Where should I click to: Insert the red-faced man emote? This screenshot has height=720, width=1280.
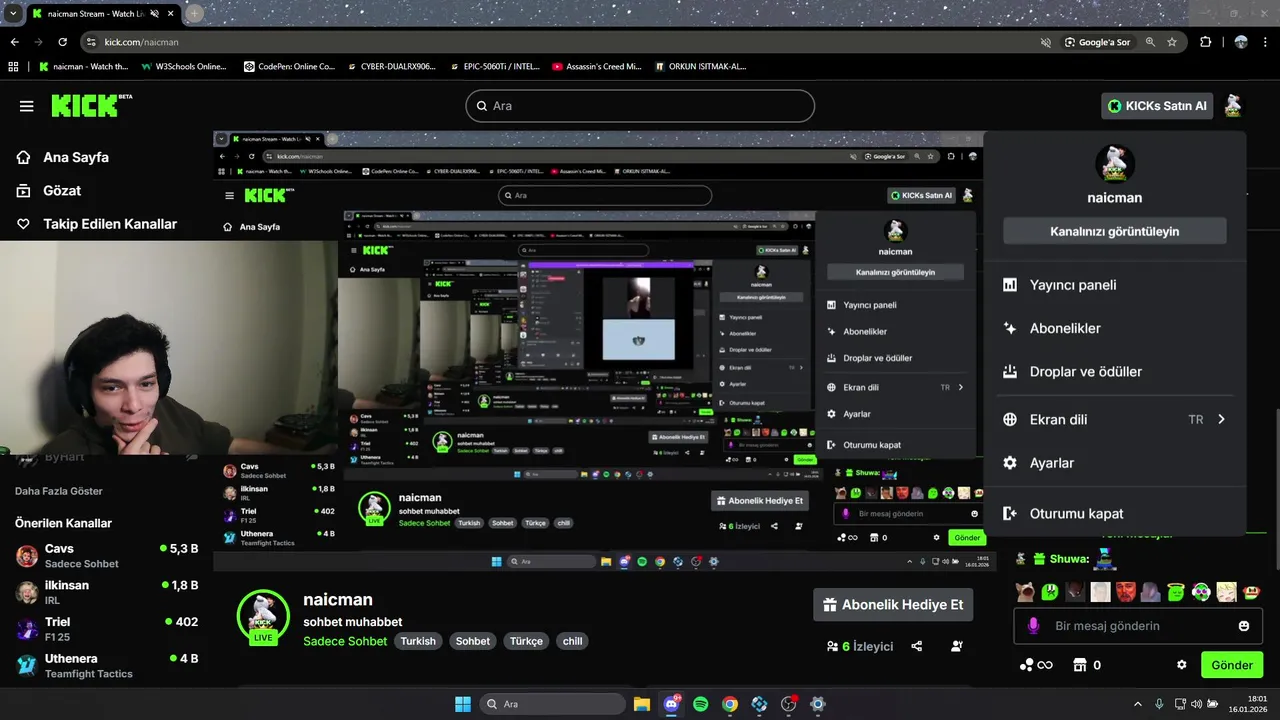(x=1126, y=592)
